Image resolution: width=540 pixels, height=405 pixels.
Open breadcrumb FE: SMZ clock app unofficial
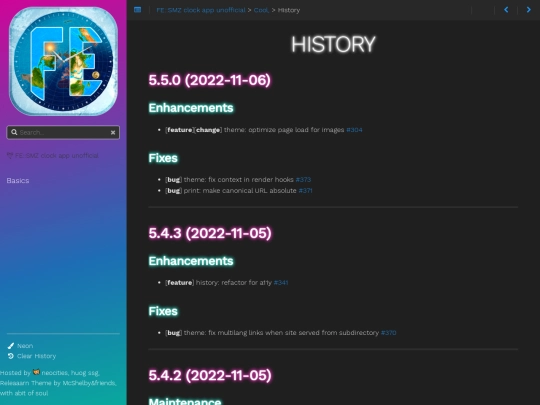coord(201,10)
